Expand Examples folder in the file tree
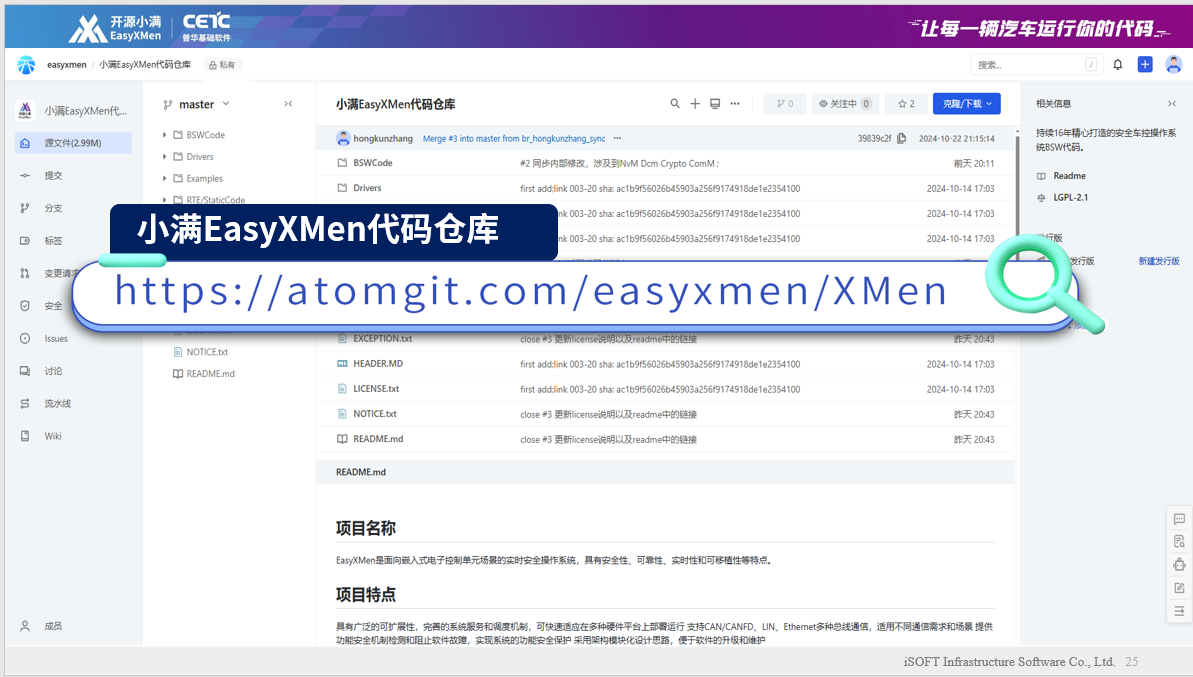This screenshot has width=1193, height=677. click(x=164, y=178)
